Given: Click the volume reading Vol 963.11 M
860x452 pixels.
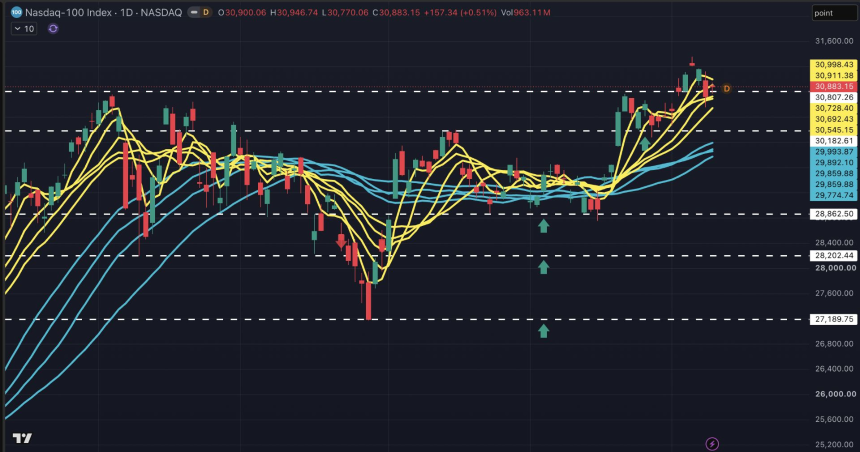Looking at the screenshot, I should click(x=525, y=12).
